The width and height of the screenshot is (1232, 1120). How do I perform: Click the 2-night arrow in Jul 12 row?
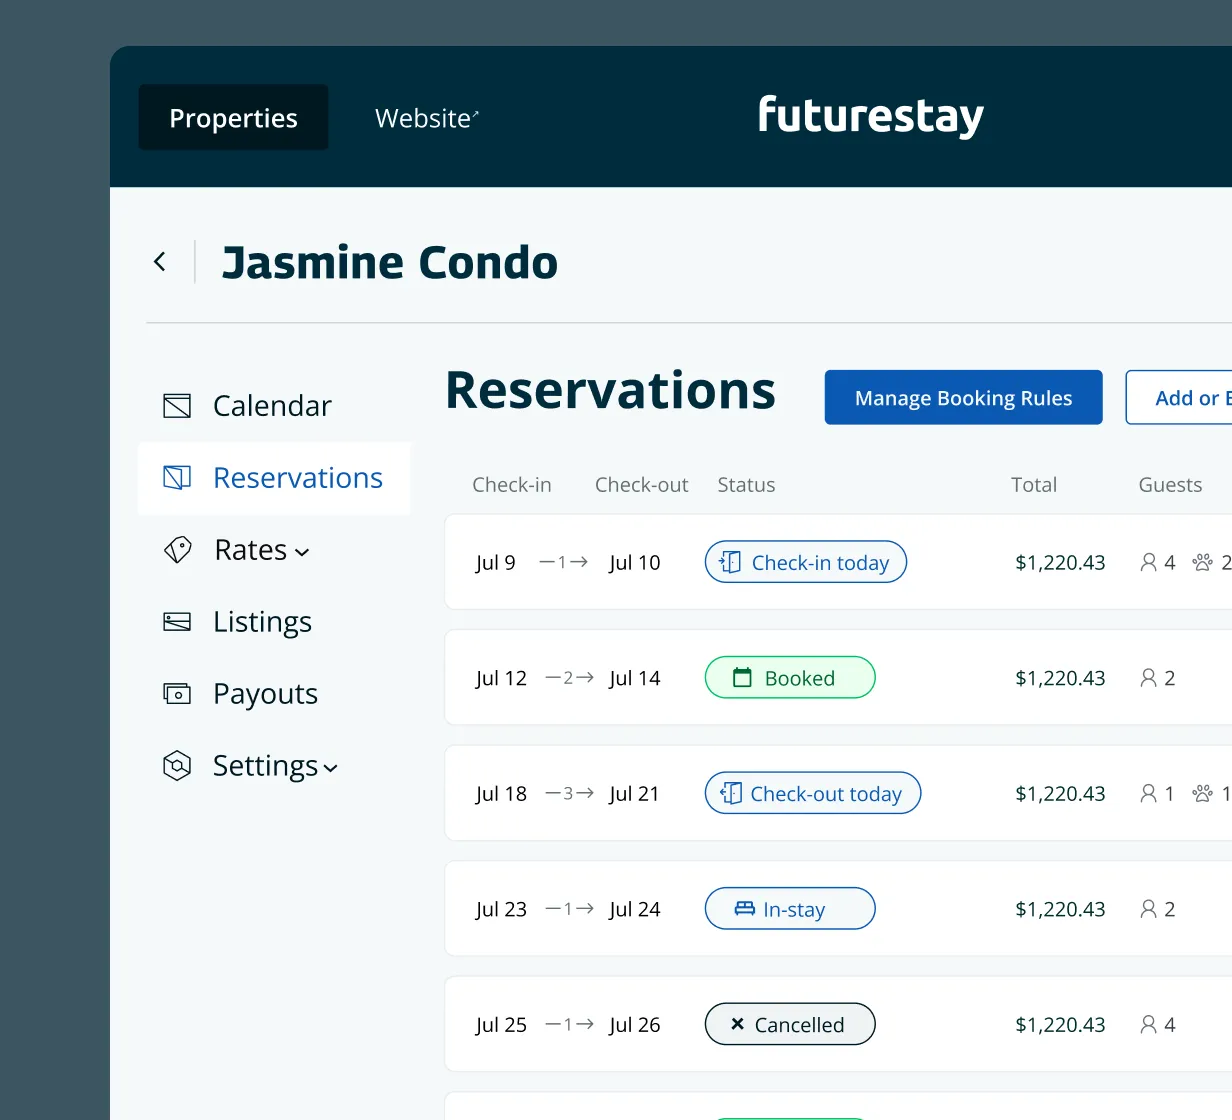click(x=569, y=678)
